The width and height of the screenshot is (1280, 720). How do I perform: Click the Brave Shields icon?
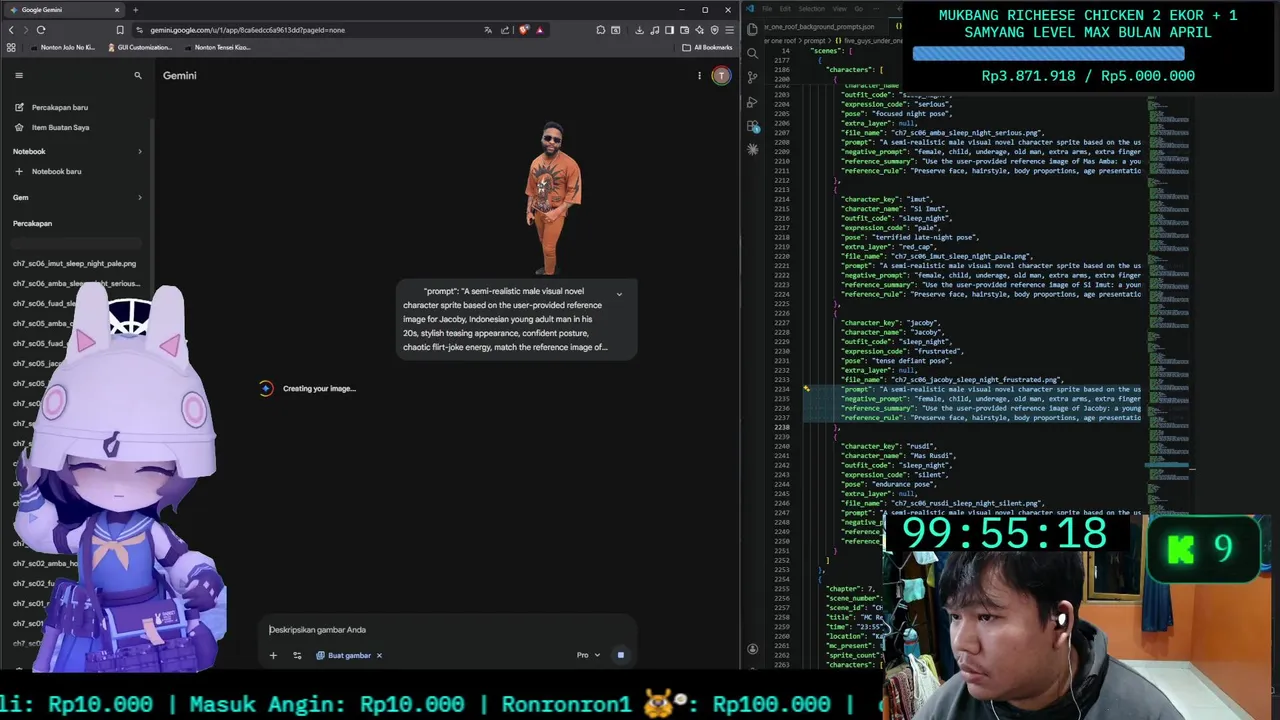click(523, 30)
